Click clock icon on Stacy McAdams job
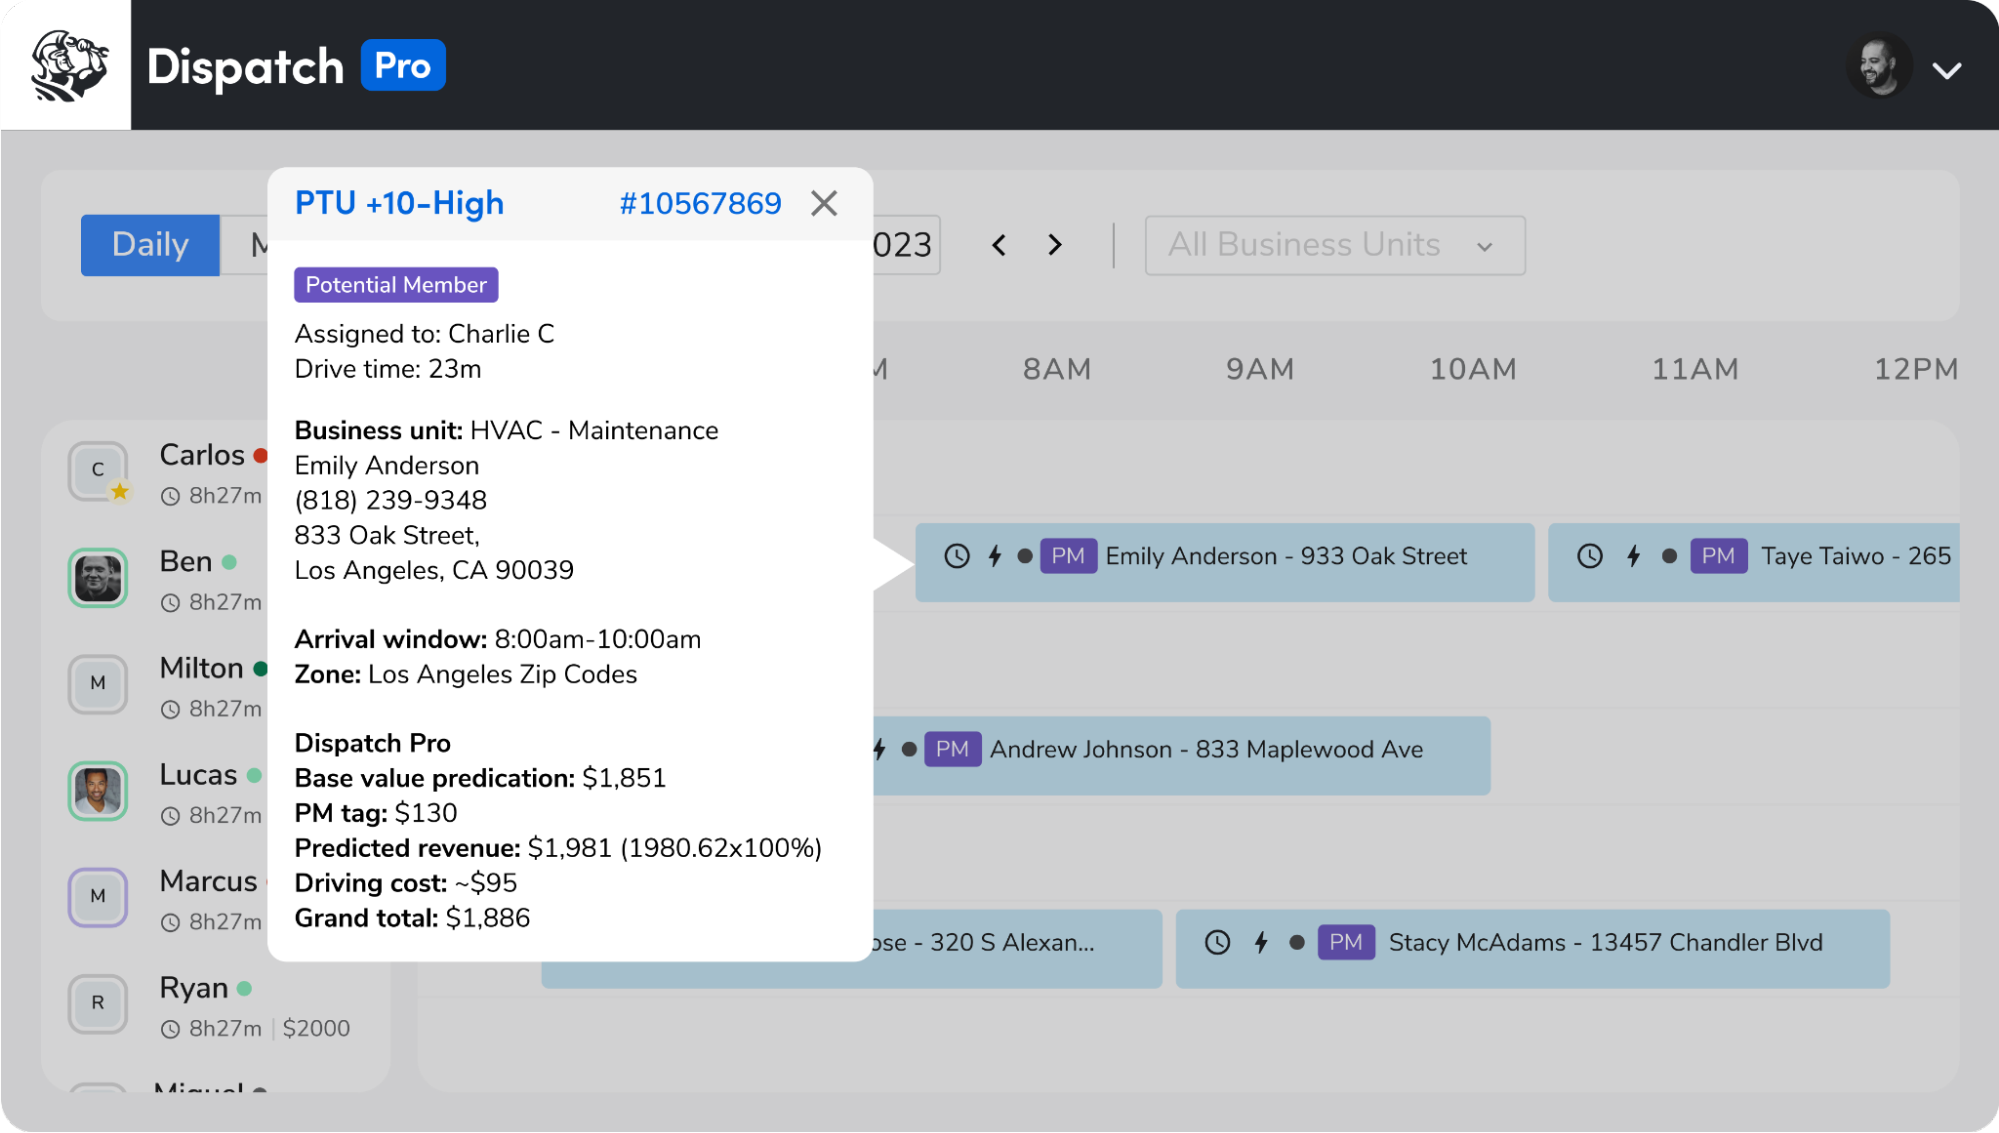 pyautogui.click(x=1217, y=942)
